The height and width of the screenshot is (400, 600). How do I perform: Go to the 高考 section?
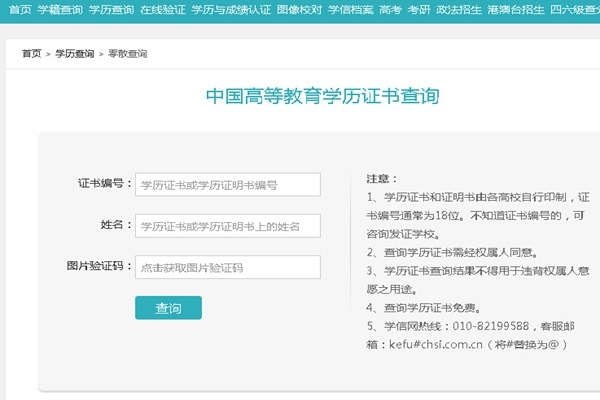391,9
